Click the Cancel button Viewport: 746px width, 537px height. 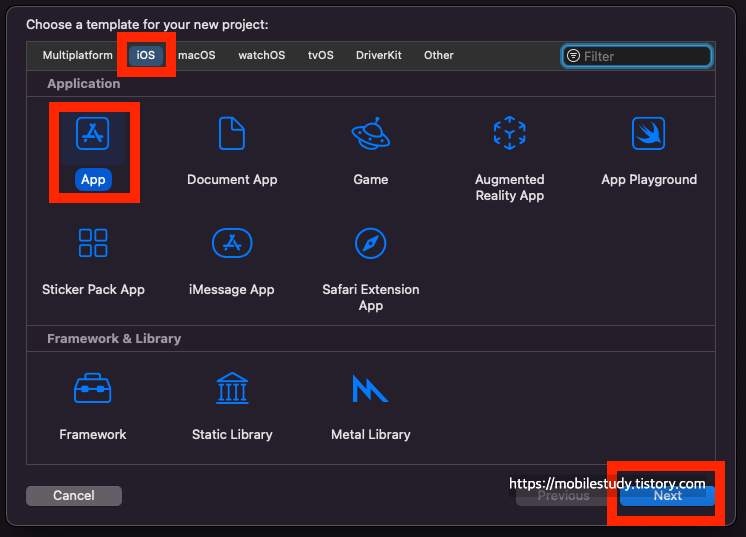[x=74, y=496]
